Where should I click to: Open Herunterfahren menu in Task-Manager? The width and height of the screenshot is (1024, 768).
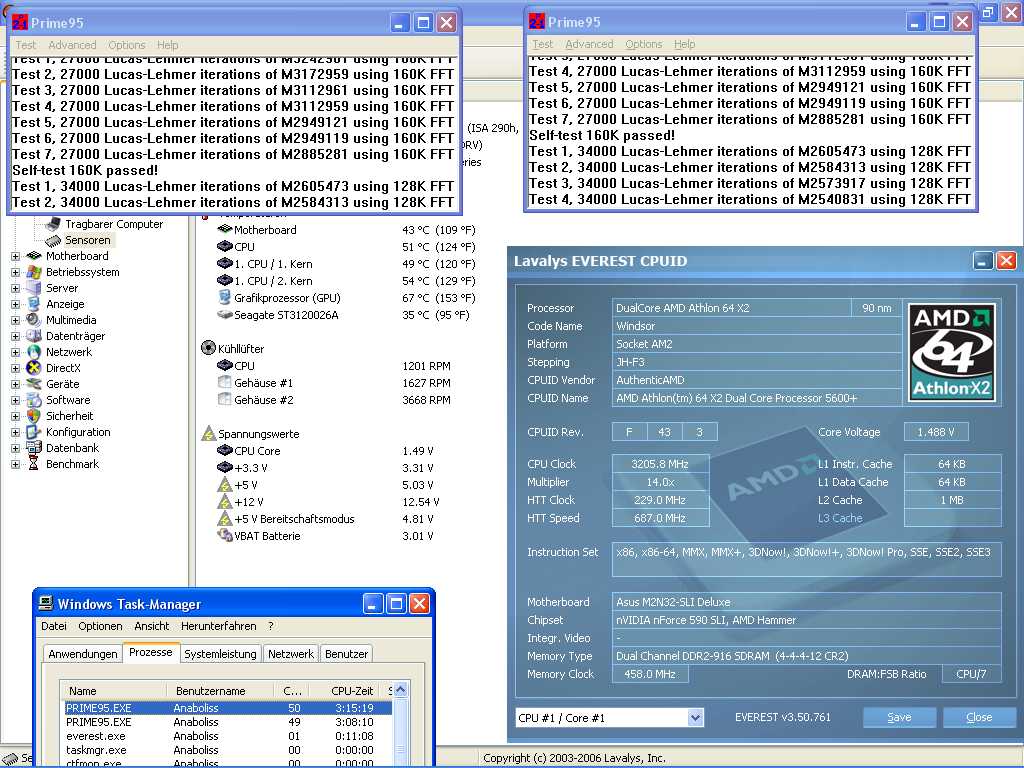click(x=218, y=626)
